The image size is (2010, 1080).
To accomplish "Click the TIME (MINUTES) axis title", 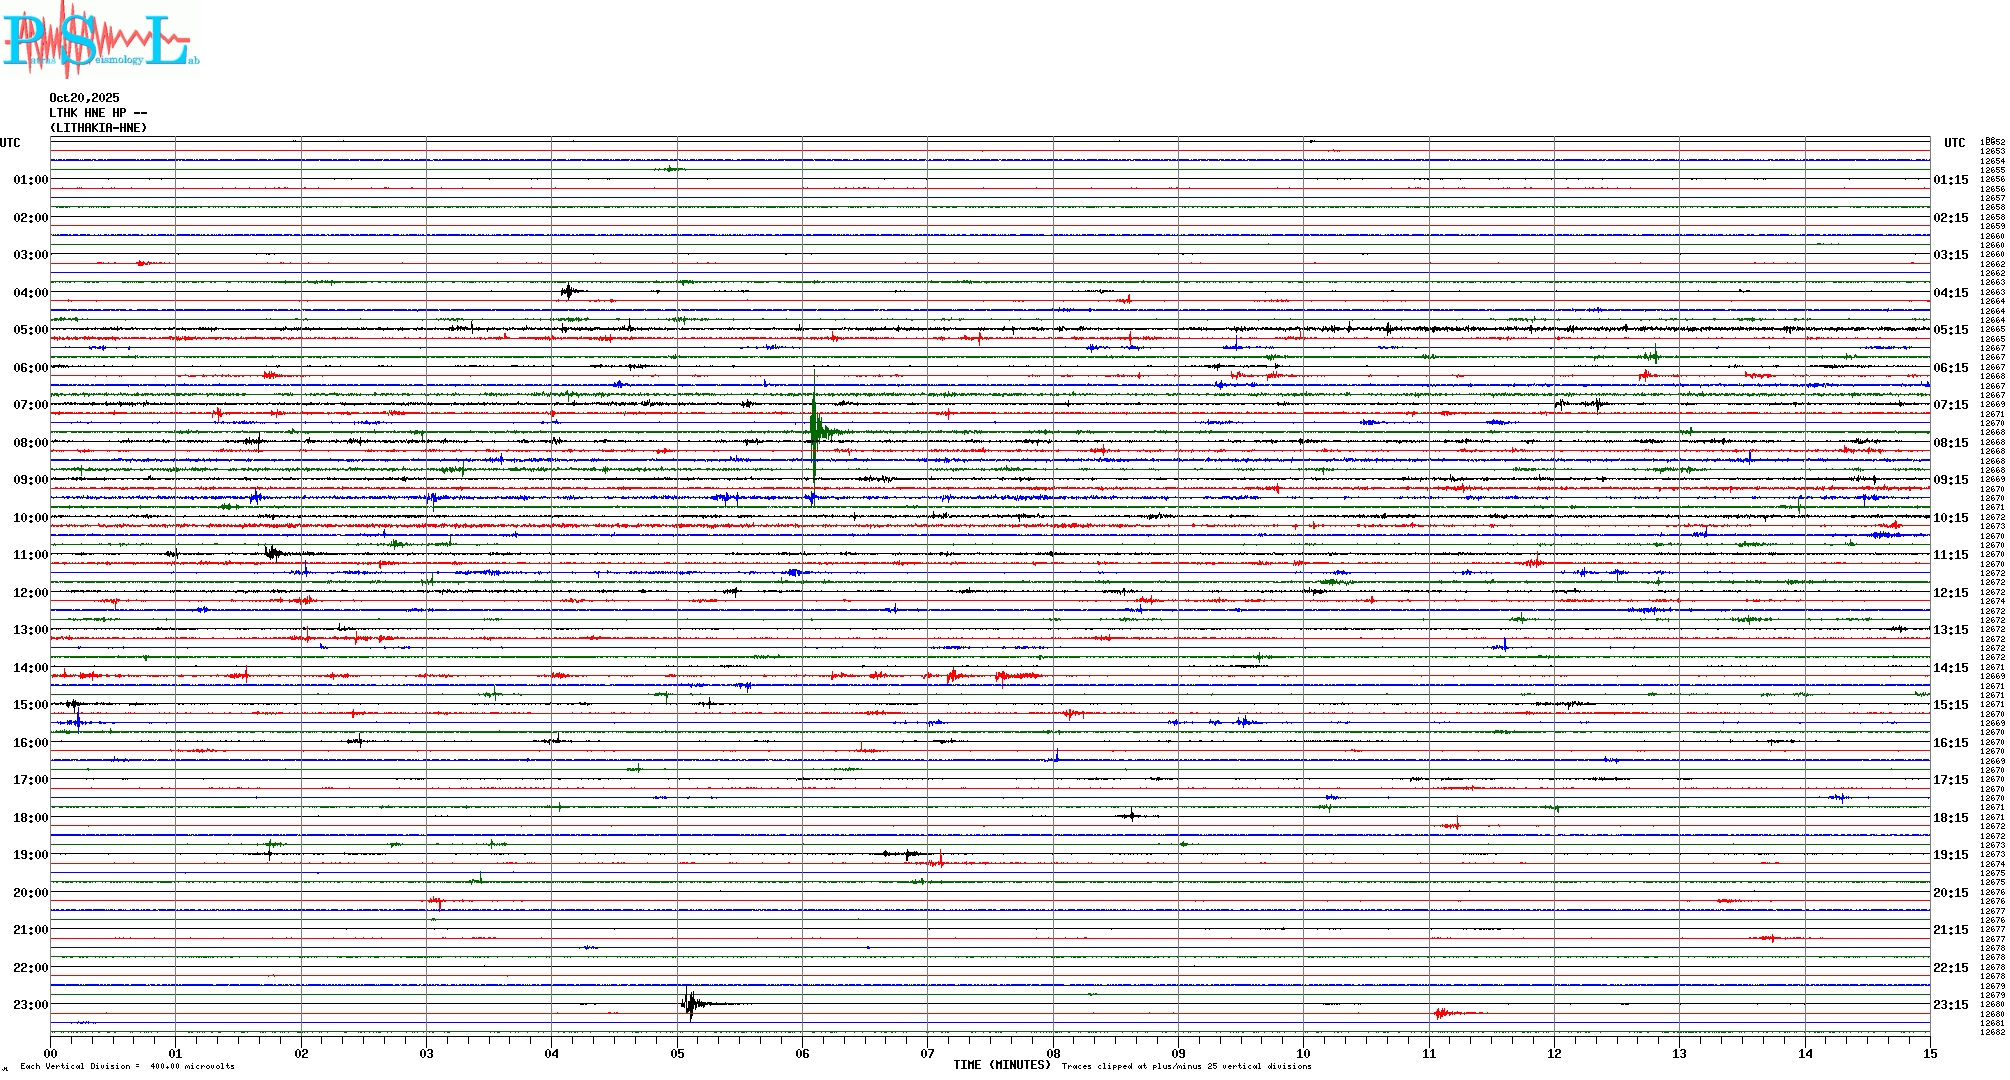I will tap(1001, 1065).
